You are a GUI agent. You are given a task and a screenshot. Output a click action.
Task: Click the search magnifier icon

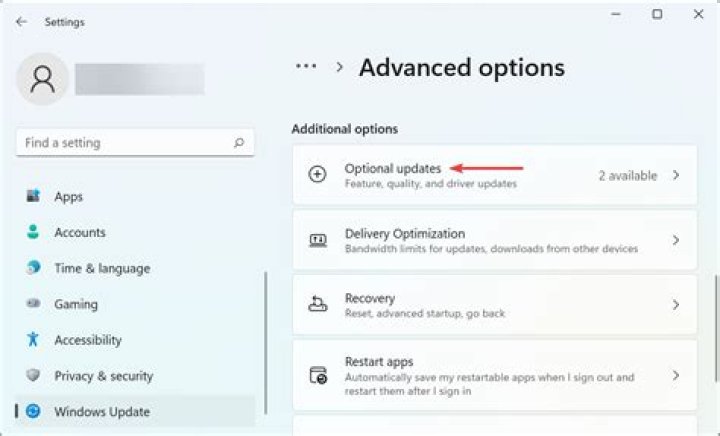pyautogui.click(x=239, y=143)
